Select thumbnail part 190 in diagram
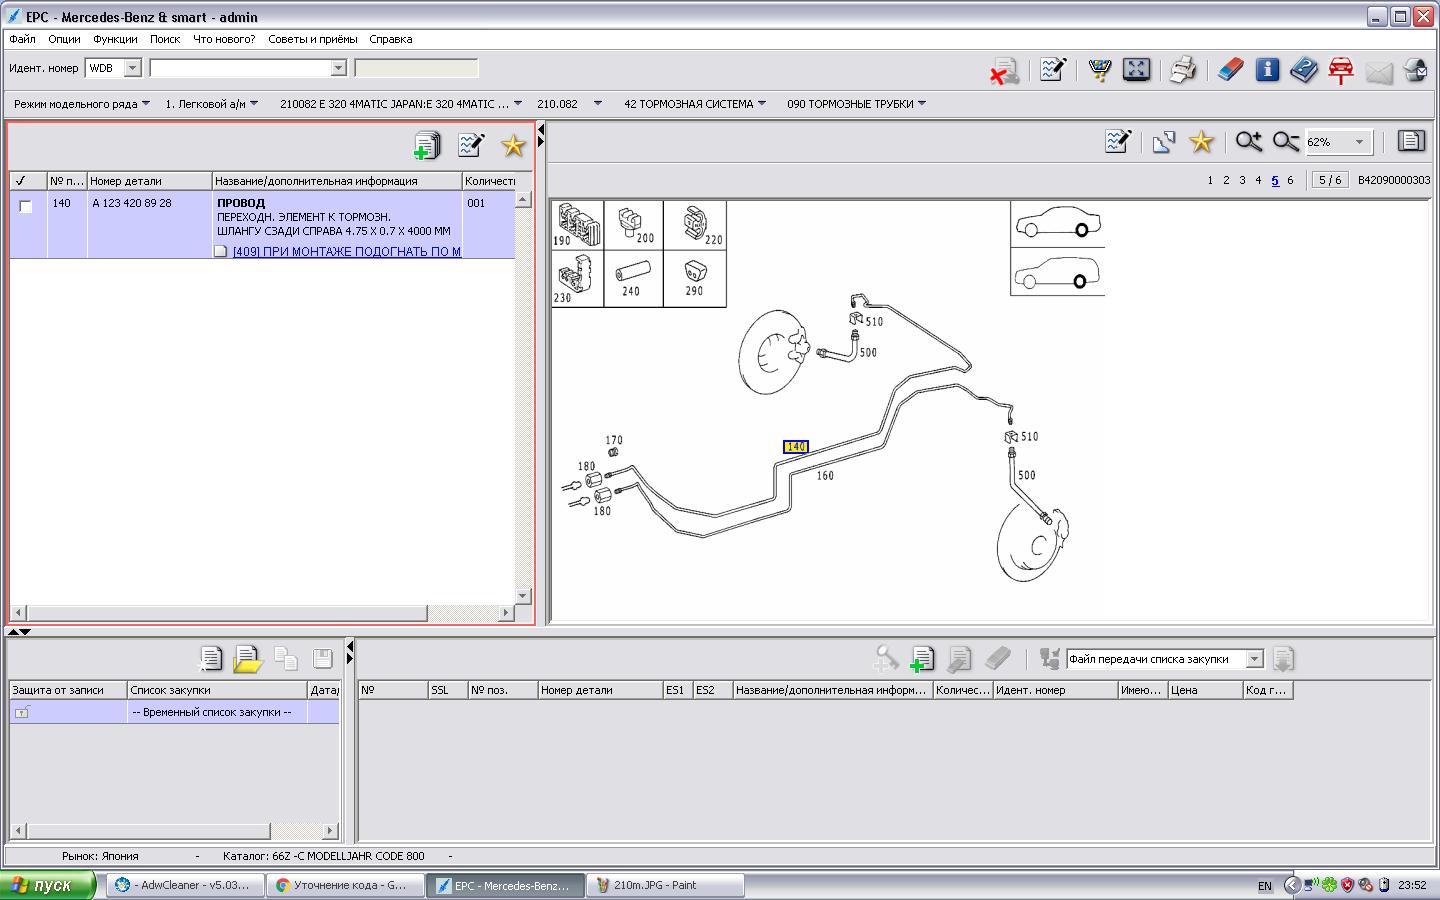1440x900 pixels. click(577, 225)
